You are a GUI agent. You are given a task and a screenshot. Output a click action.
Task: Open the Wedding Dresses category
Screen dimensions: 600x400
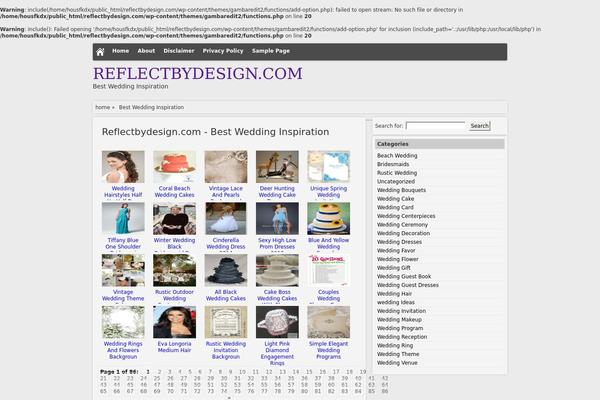(399, 242)
